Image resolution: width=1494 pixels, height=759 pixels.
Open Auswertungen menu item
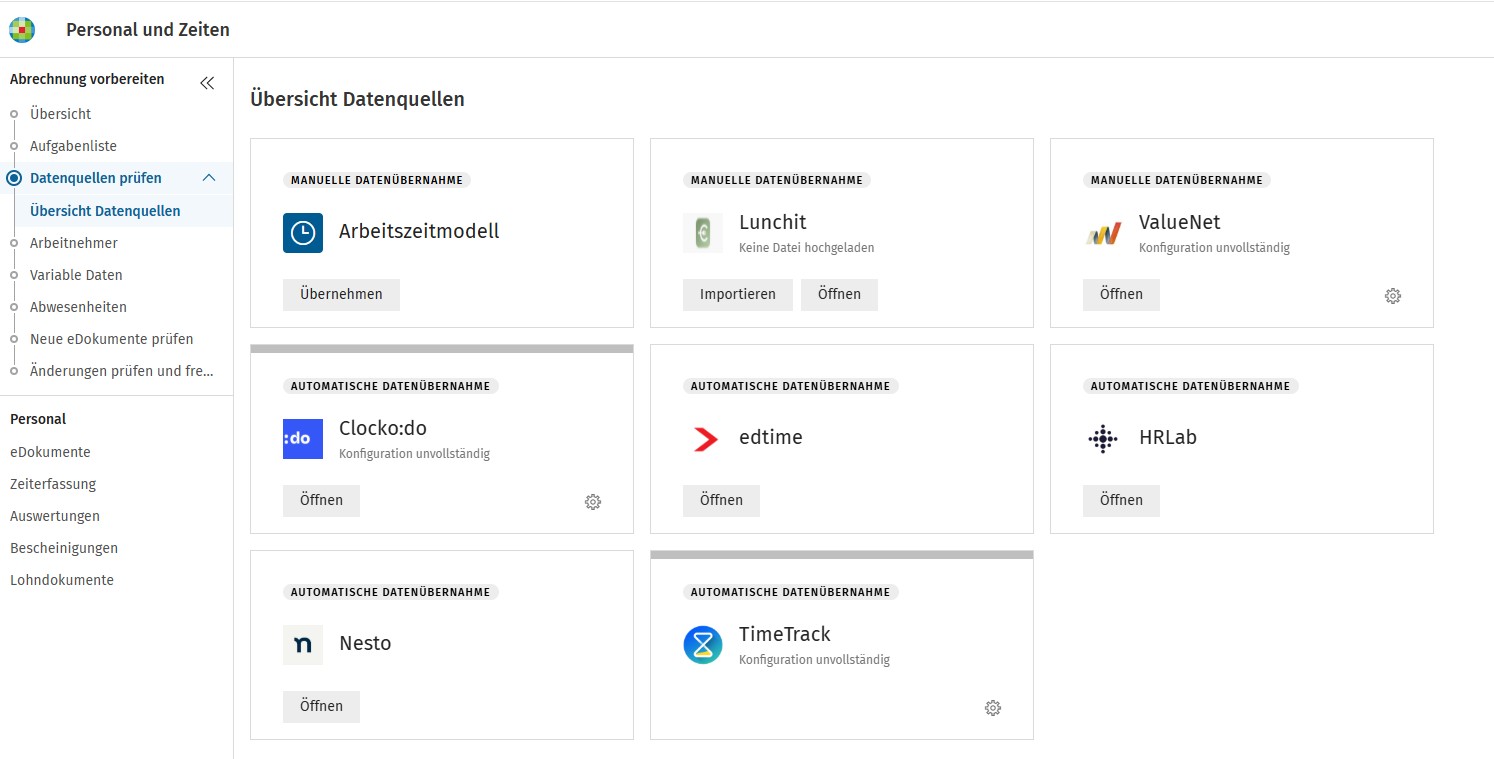point(55,516)
